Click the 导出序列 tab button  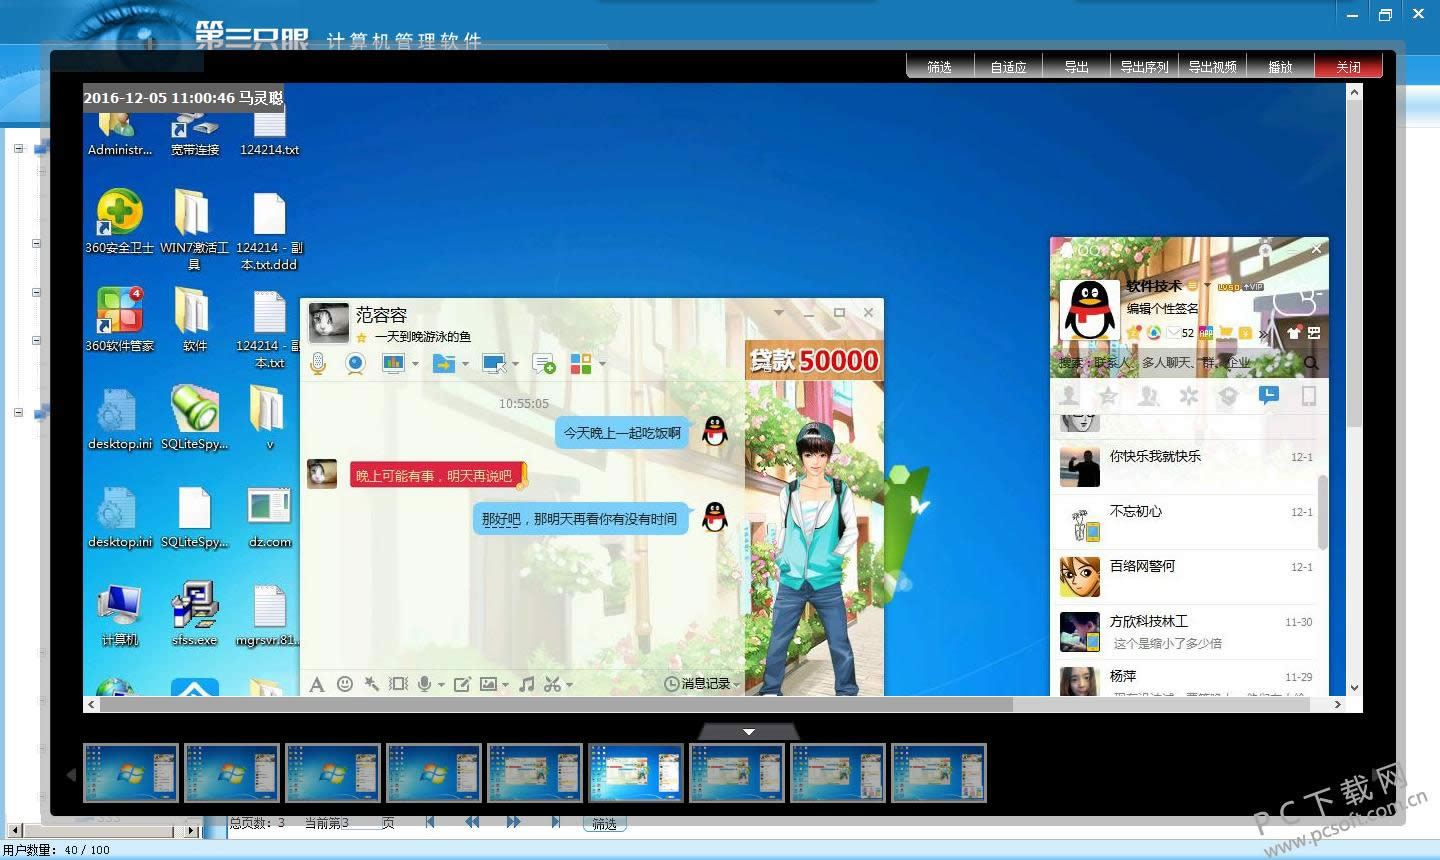pos(1144,66)
